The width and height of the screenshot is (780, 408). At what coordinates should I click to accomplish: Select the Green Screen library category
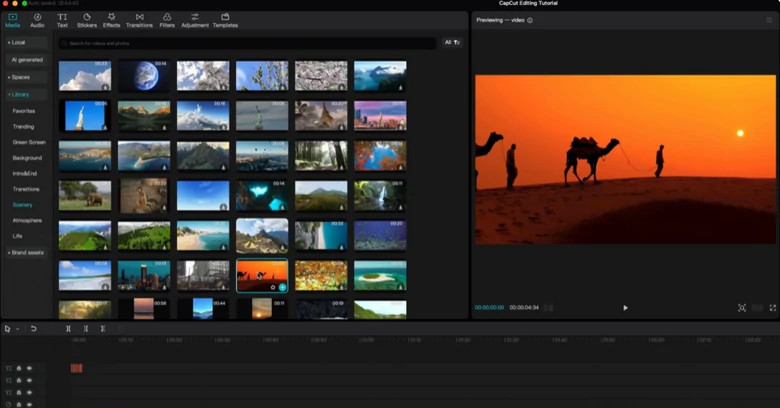pos(27,142)
